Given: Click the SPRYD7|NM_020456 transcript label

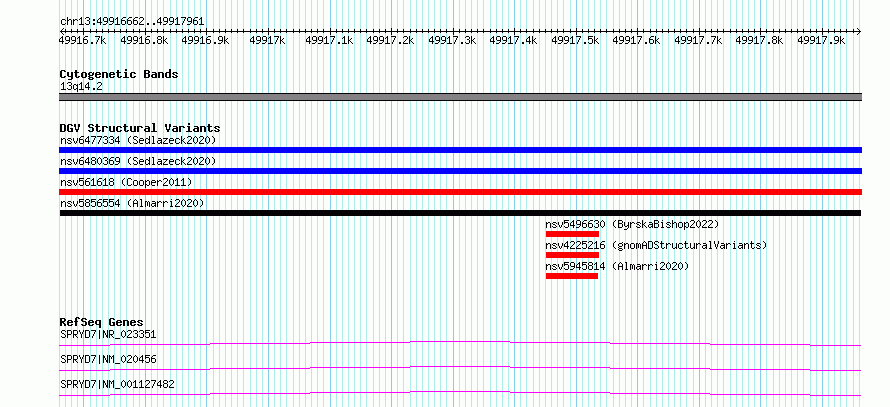Looking at the screenshot, I should tap(108, 359).
